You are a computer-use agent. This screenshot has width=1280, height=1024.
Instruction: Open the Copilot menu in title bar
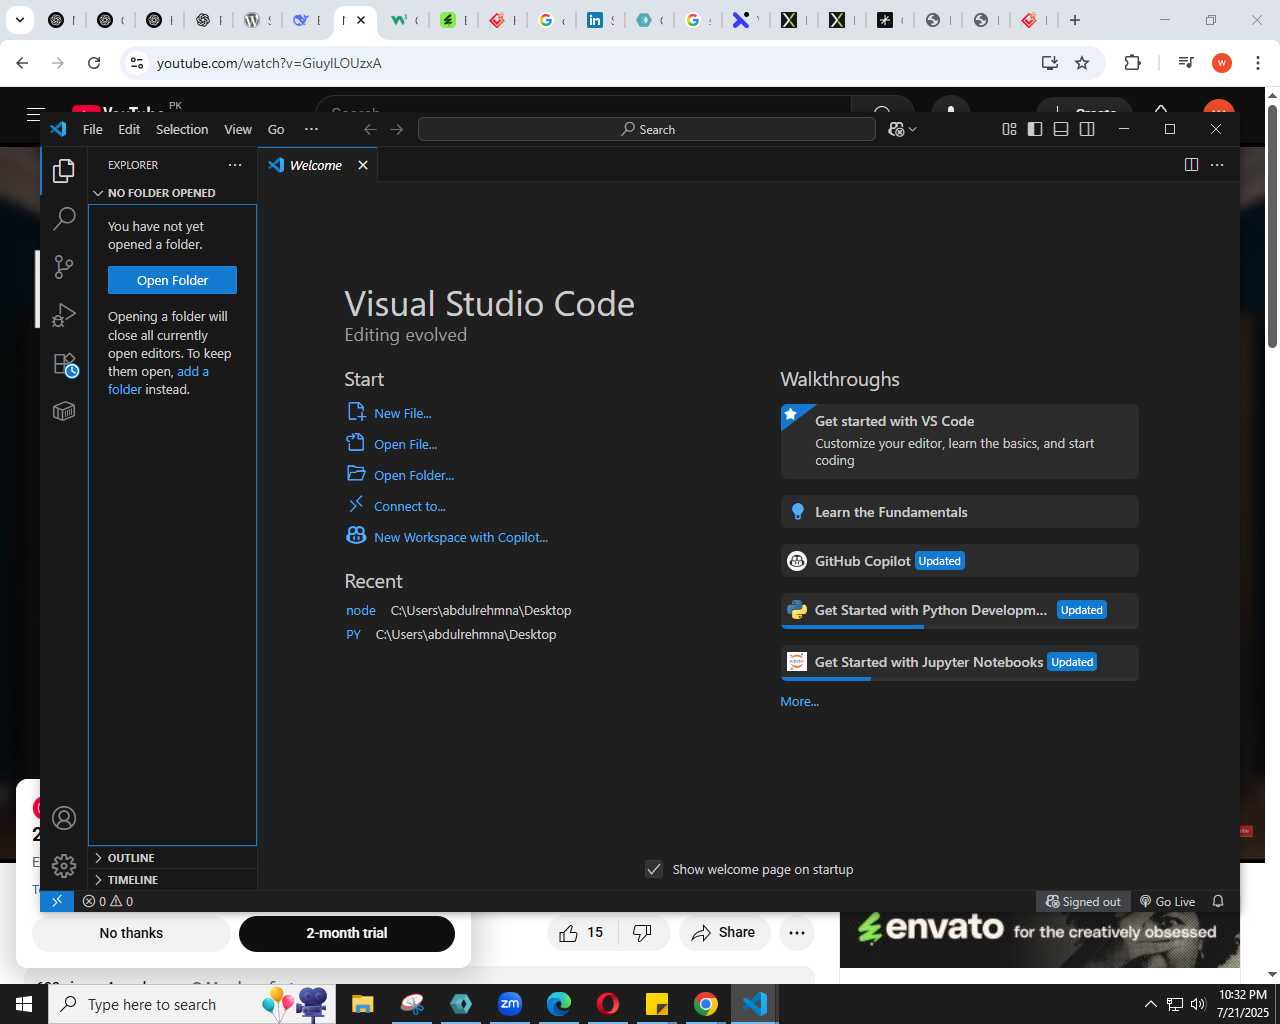[902, 129]
